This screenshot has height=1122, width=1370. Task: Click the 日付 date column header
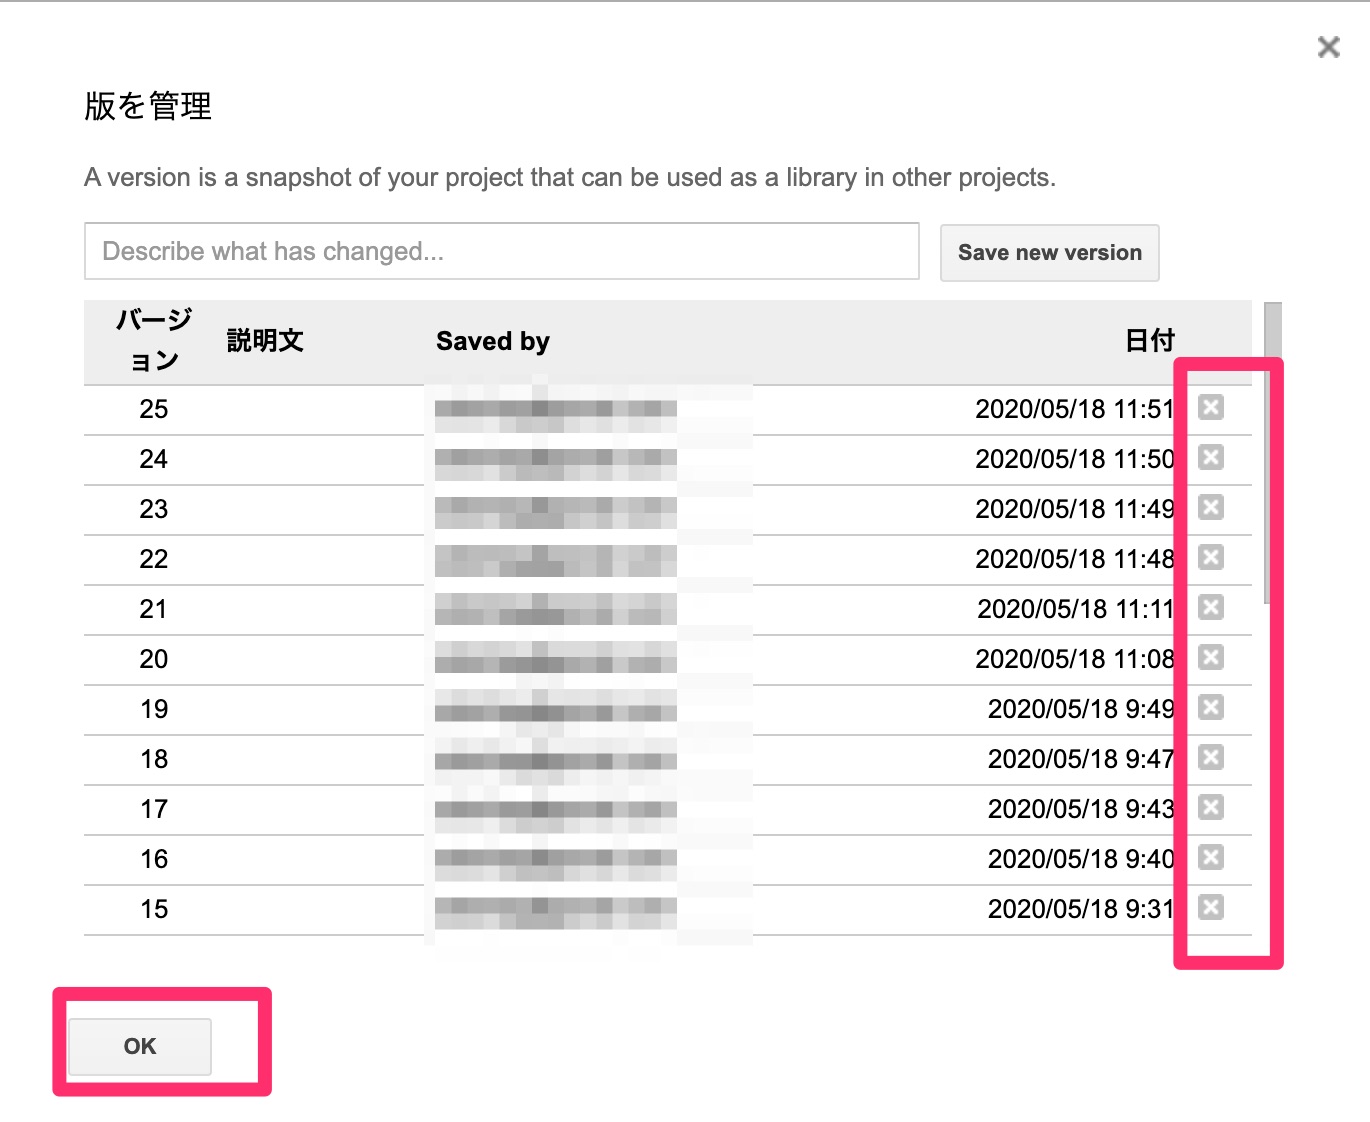[x=1149, y=341]
